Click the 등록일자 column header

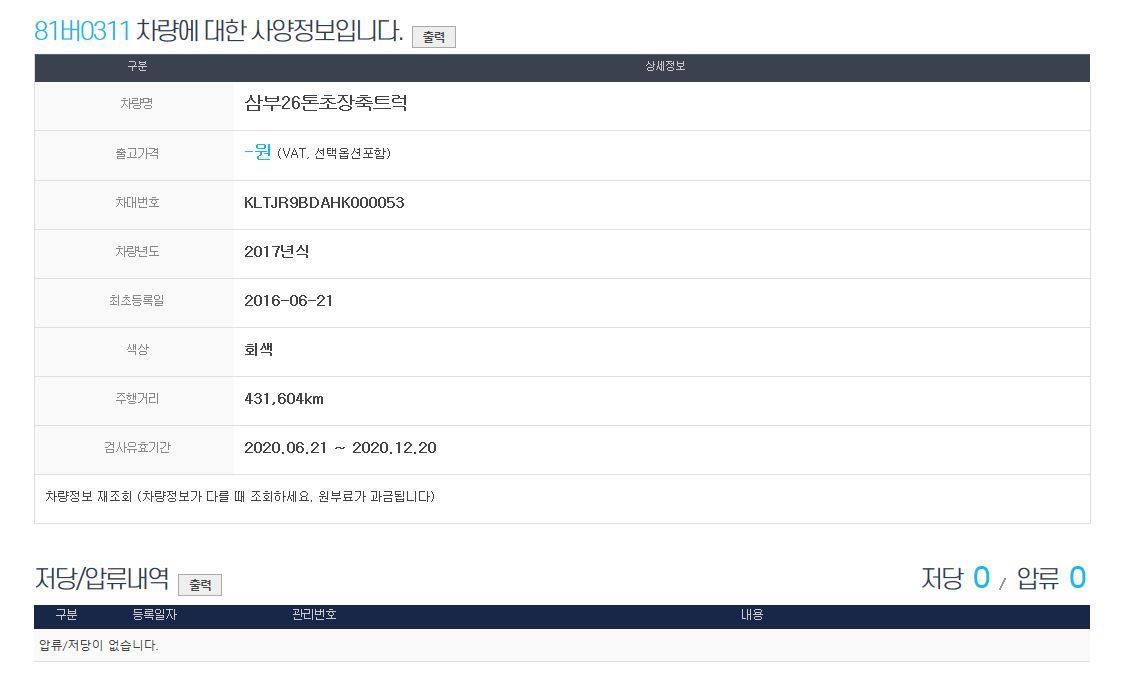154,615
